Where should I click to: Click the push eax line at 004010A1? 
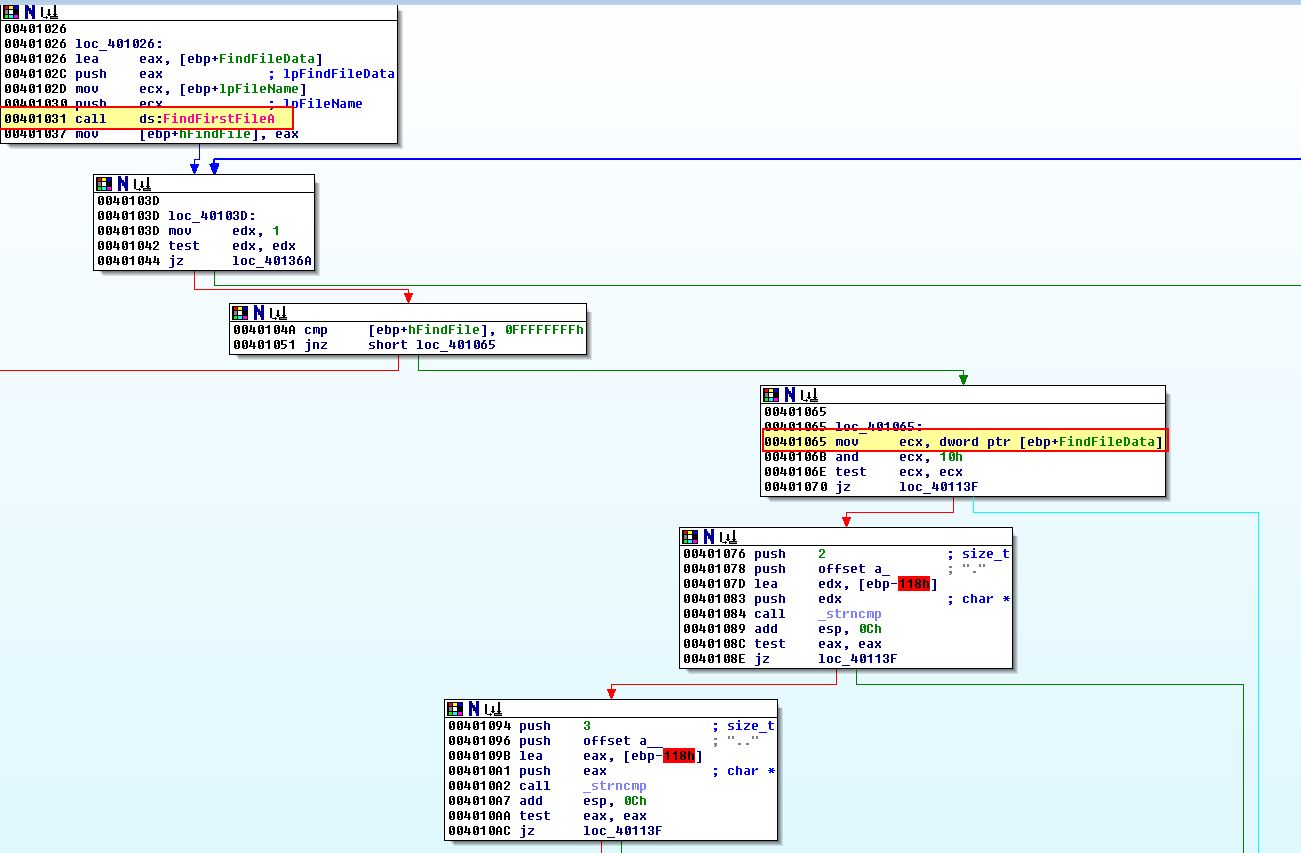(x=527, y=770)
